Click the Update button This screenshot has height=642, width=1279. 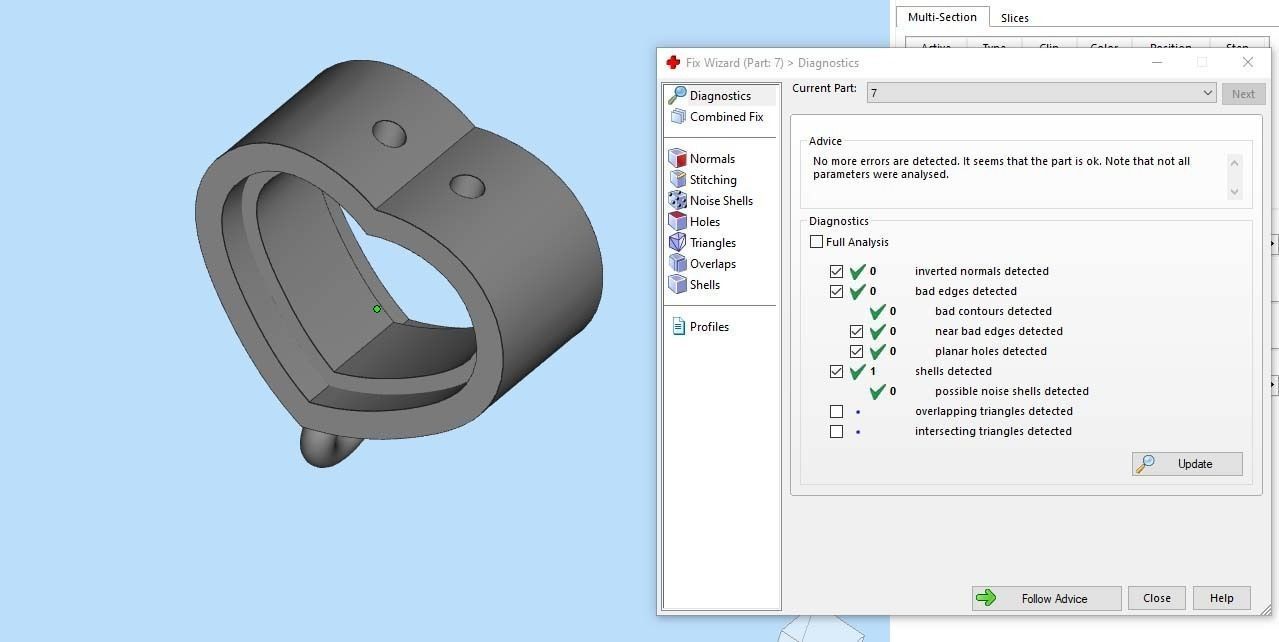pos(1187,464)
